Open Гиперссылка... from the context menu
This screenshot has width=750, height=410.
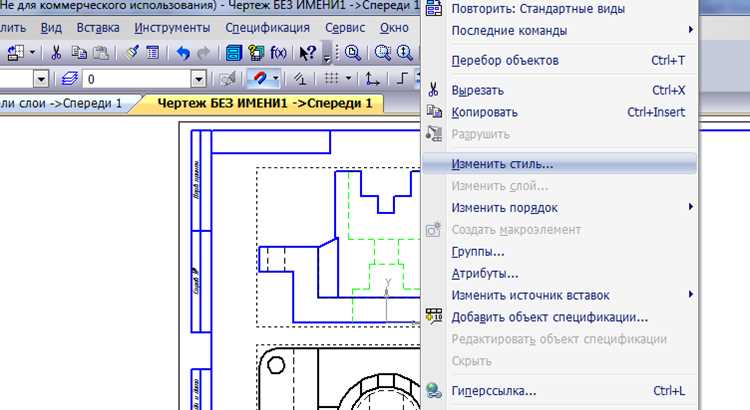[x=560, y=391]
